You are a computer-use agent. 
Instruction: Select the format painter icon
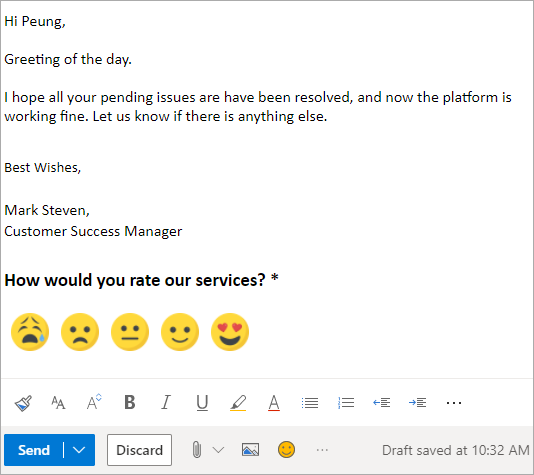point(23,403)
